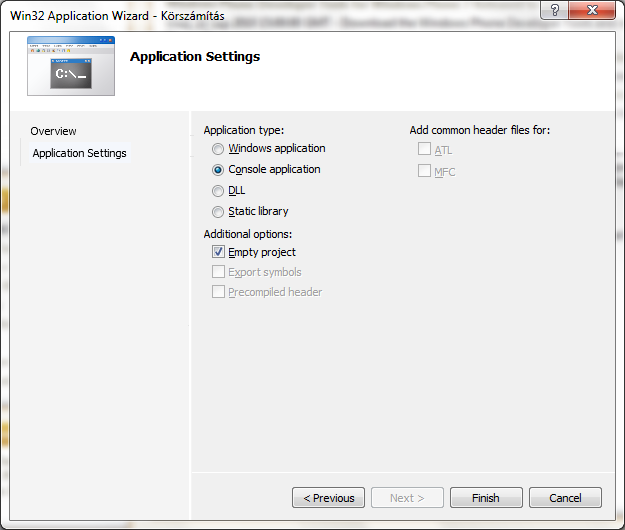Click the 'Additional options:' label

(x=248, y=234)
